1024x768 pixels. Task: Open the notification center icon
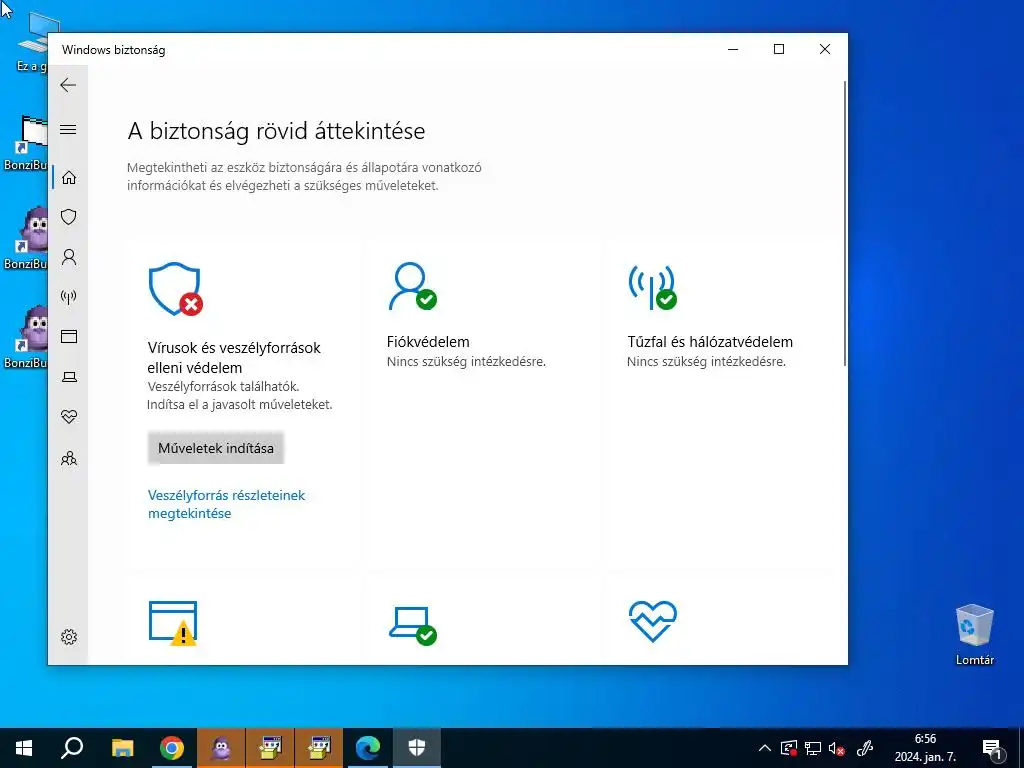[x=992, y=748]
